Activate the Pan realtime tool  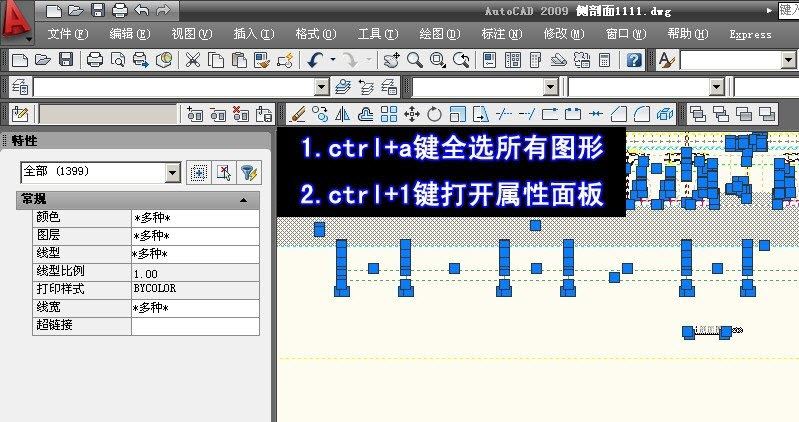coord(391,60)
